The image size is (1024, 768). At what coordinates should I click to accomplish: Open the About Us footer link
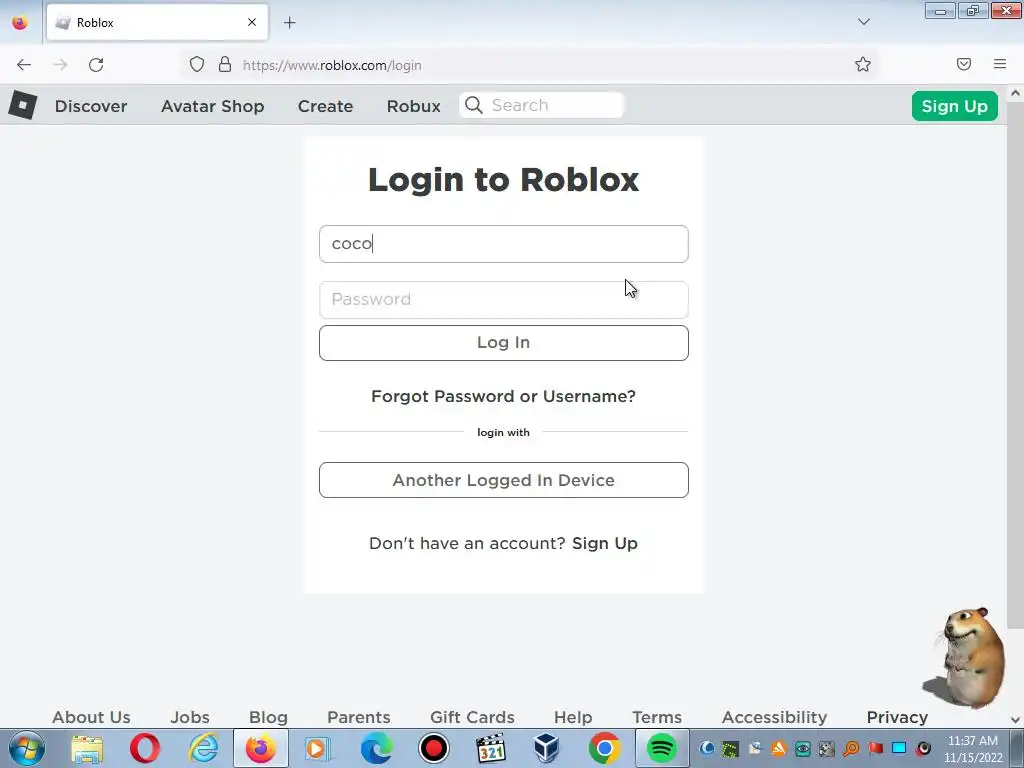click(x=91, y=717)
